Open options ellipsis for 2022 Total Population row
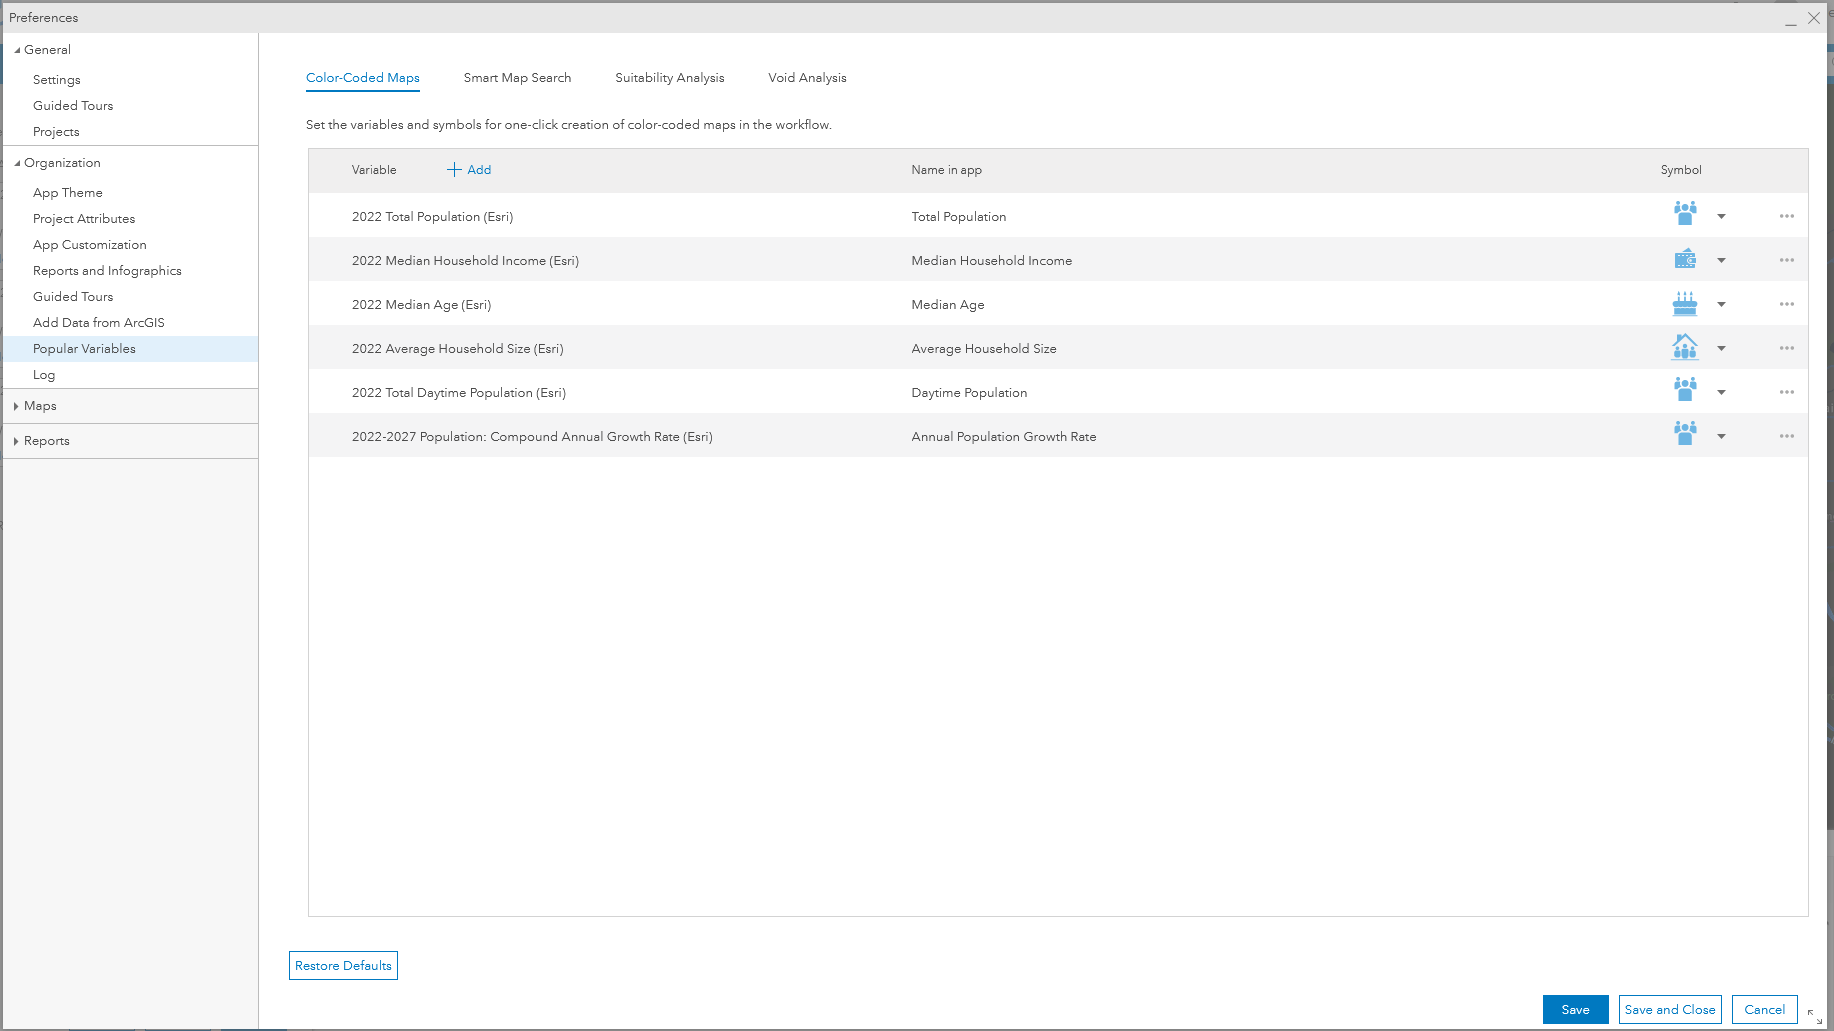This screenshot has height=1031, width=1834. pos(1787,215)
